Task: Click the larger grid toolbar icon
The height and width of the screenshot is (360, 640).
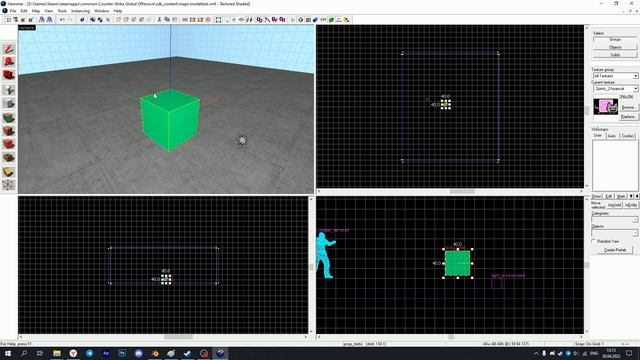Action: coord(31,20)
